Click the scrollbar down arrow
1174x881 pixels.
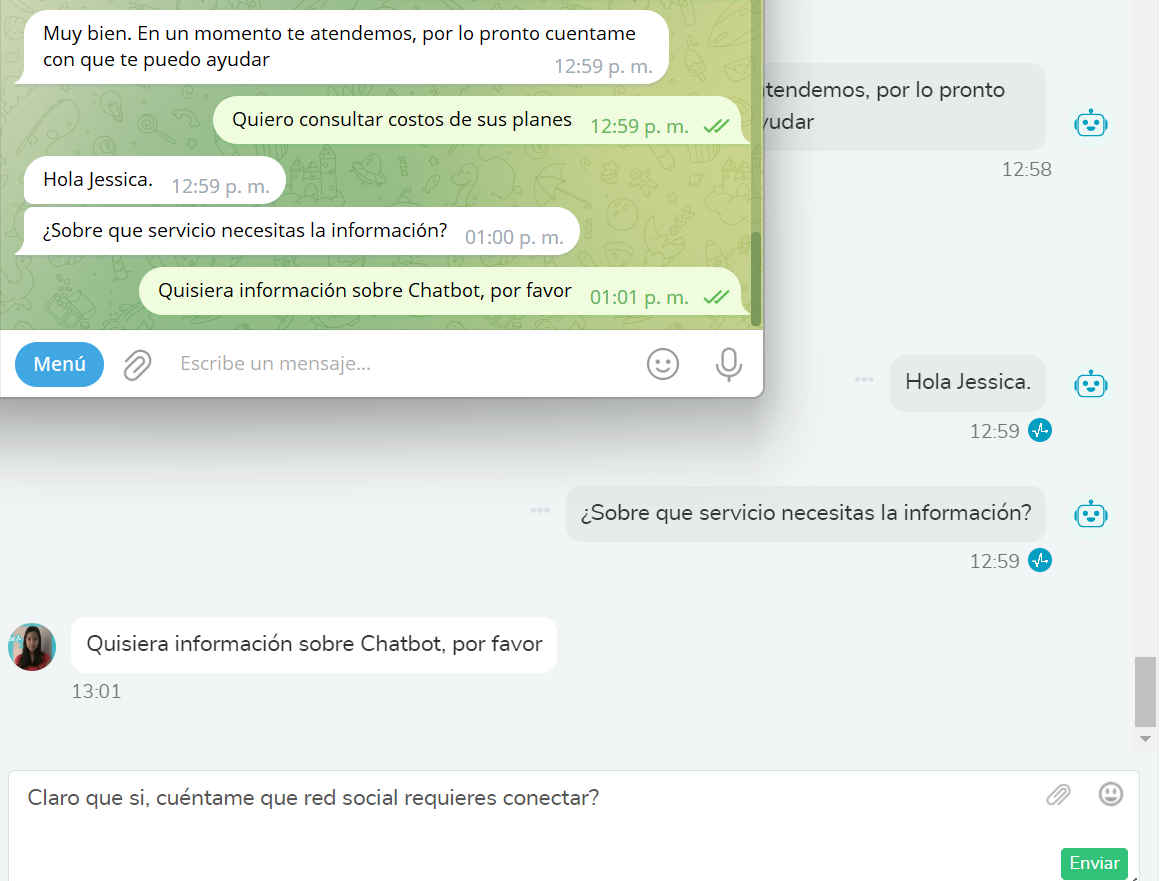pos(1145,739)
